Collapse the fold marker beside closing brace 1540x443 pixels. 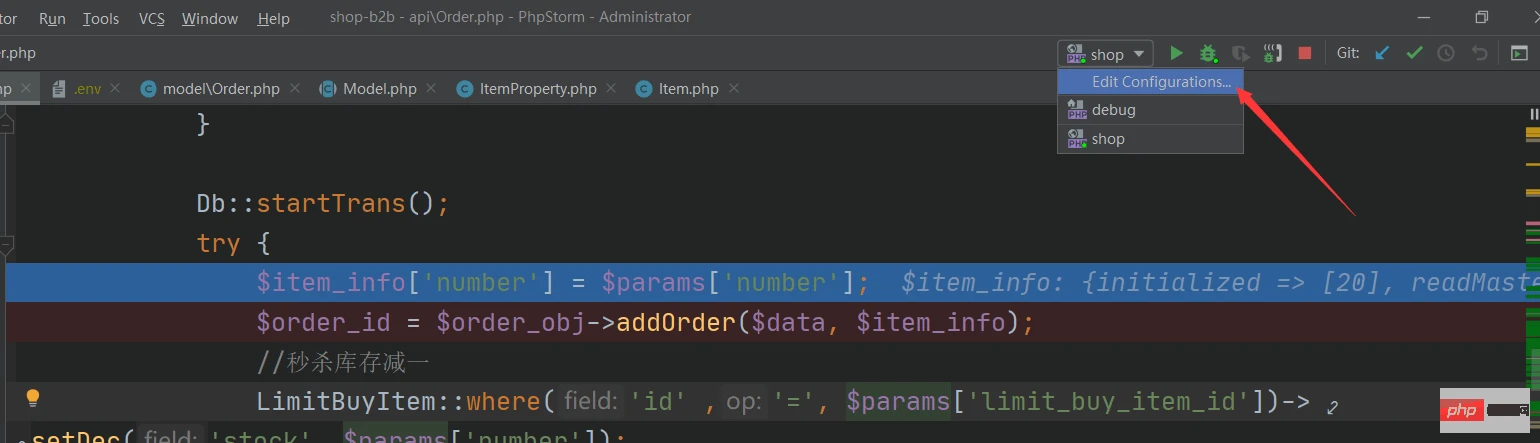(6, 124)
